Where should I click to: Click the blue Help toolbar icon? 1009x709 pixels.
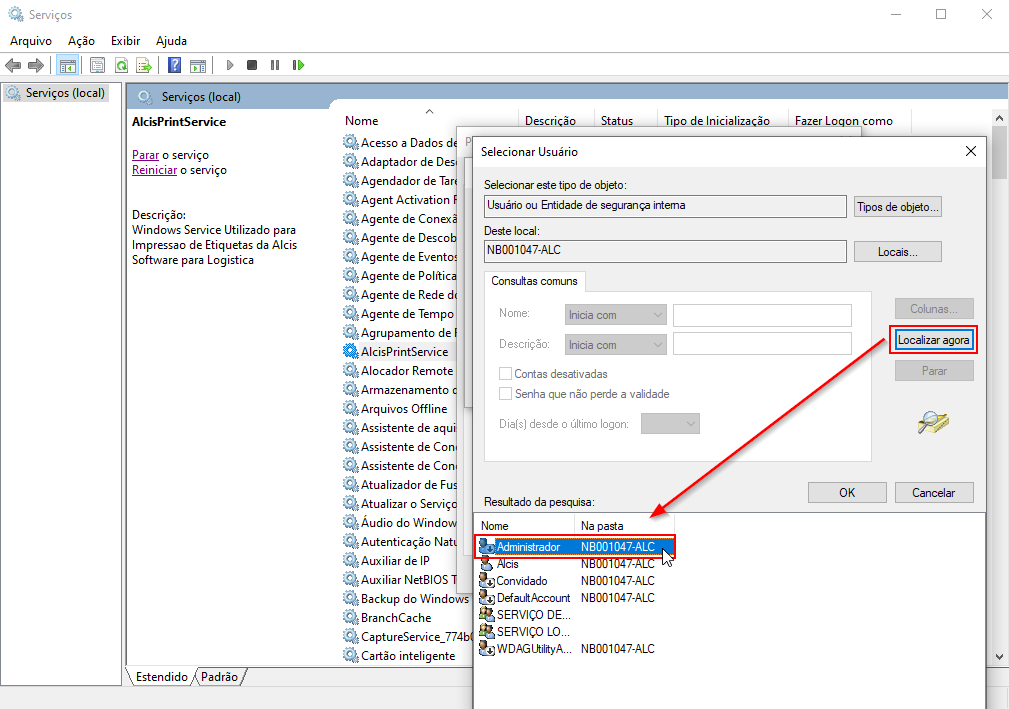tap(174, 65)
